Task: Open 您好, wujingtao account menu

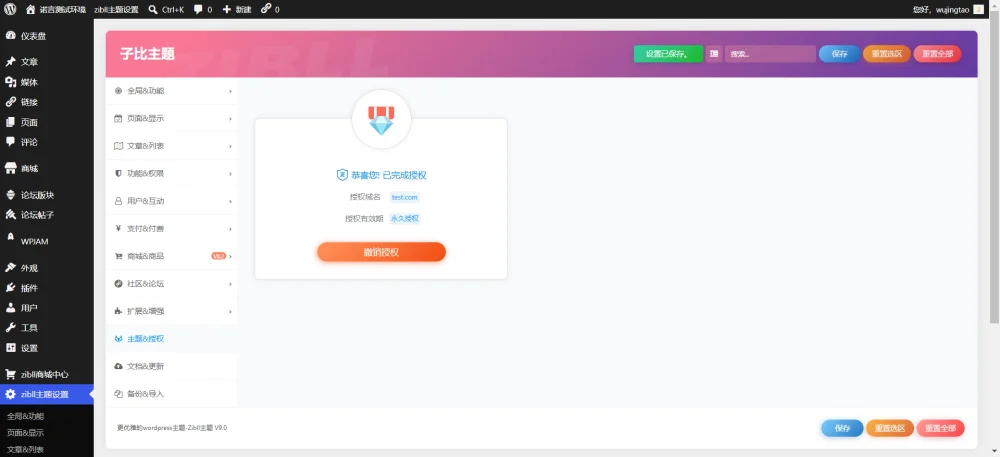Action: (948, 10)
